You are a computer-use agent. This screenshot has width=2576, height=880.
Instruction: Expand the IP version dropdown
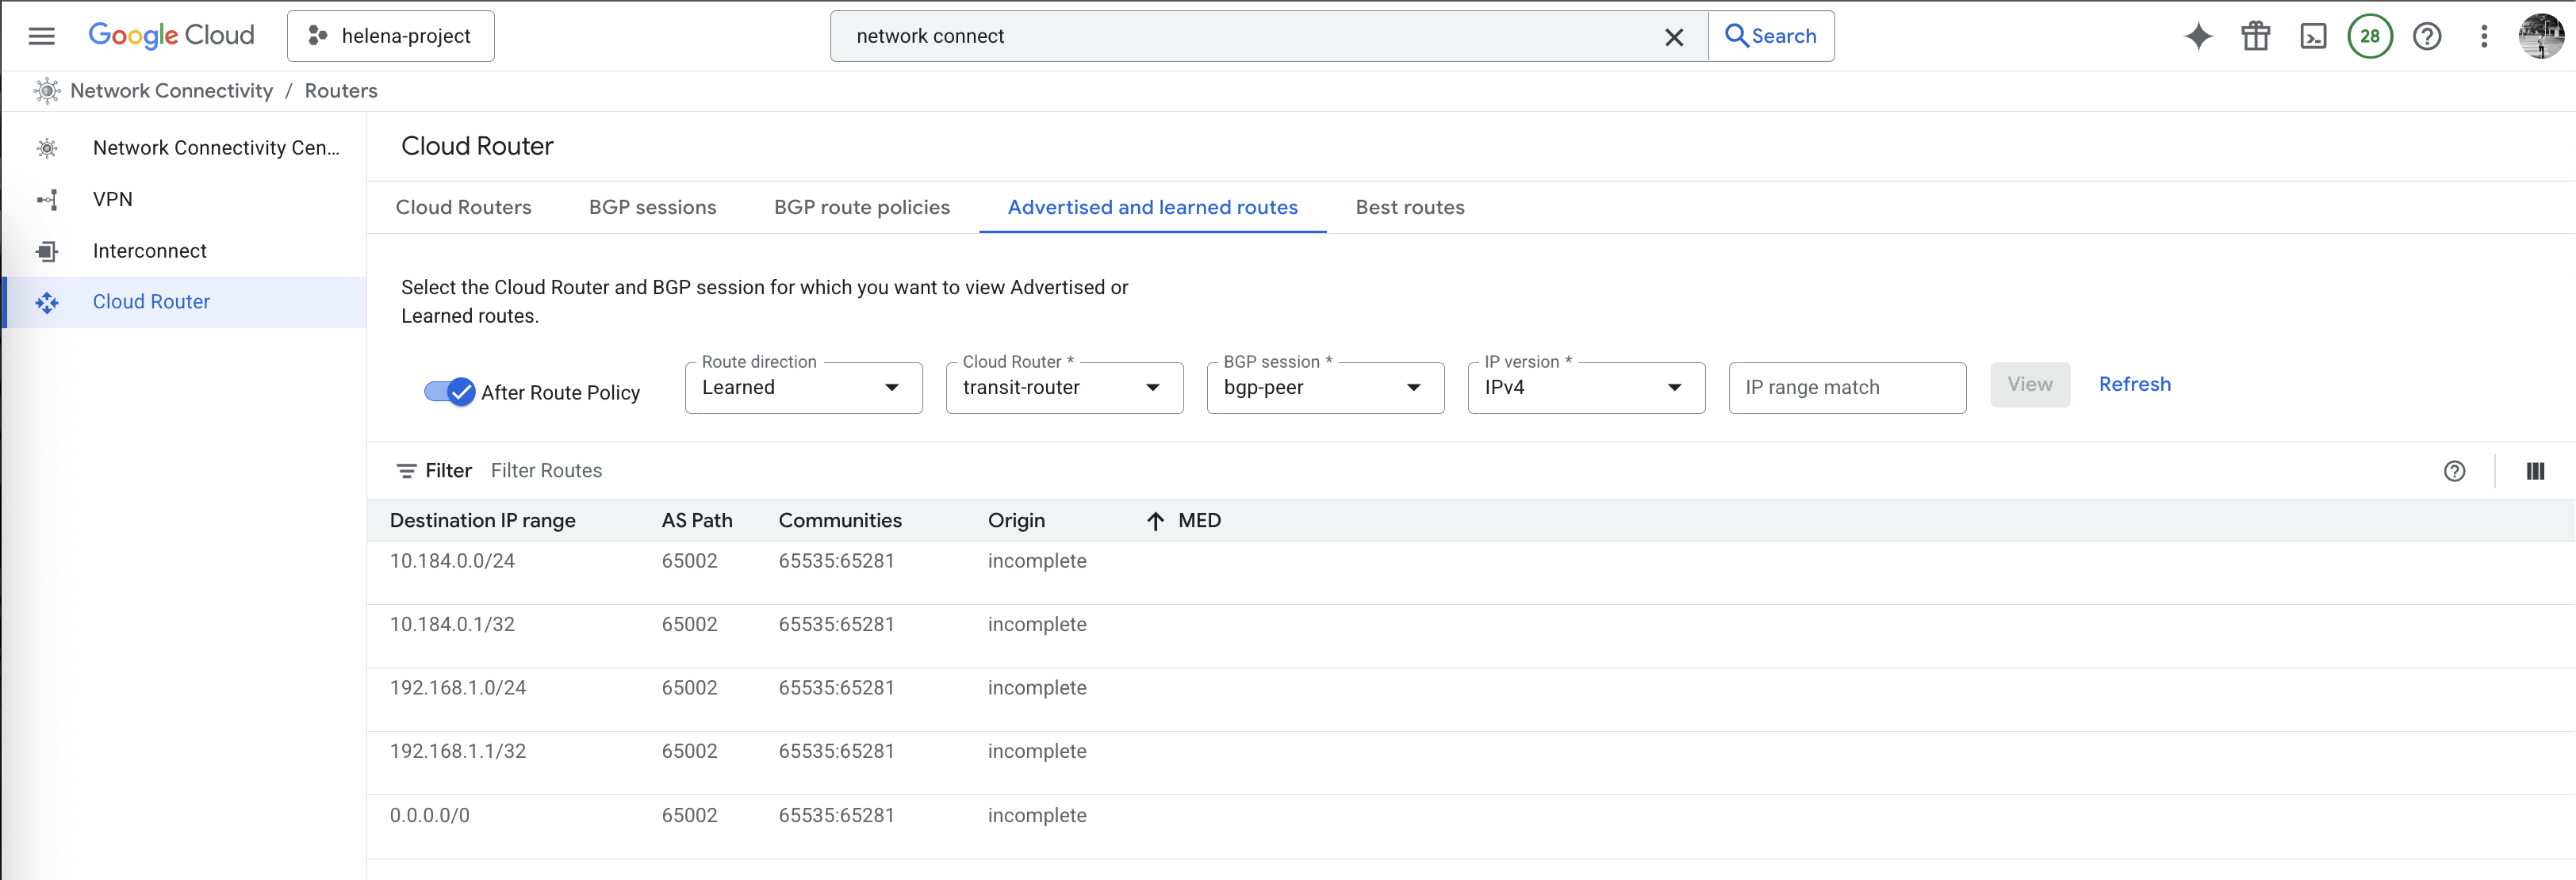[x=1586, y=388]
